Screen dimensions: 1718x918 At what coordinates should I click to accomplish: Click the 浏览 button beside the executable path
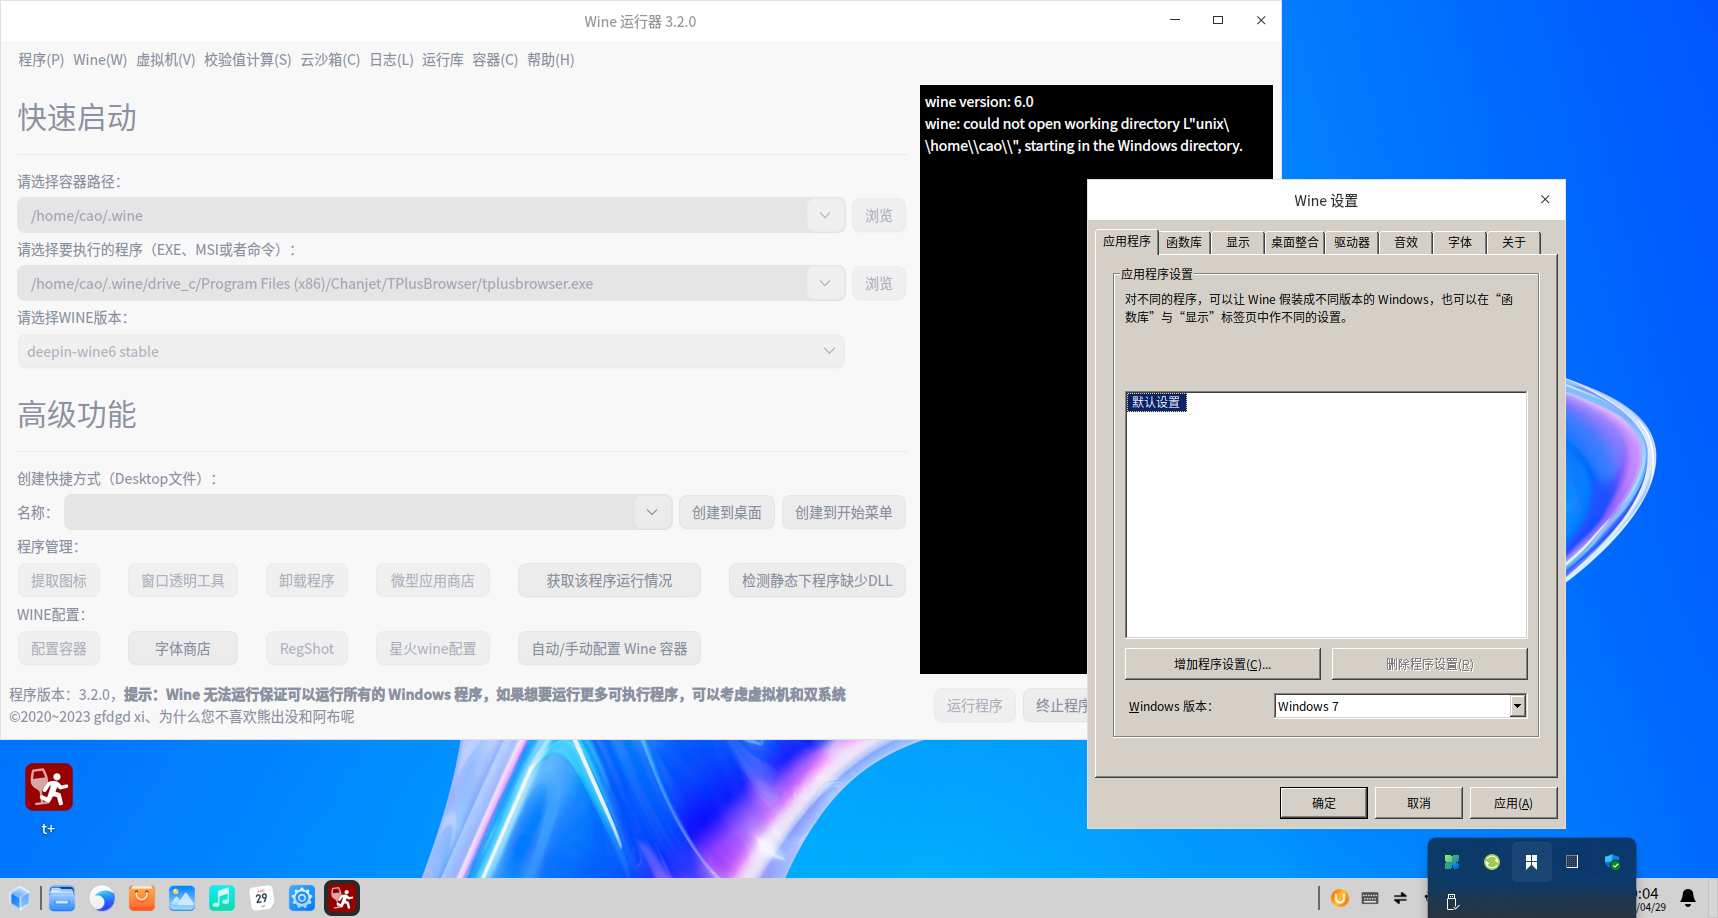coord(879,283)
